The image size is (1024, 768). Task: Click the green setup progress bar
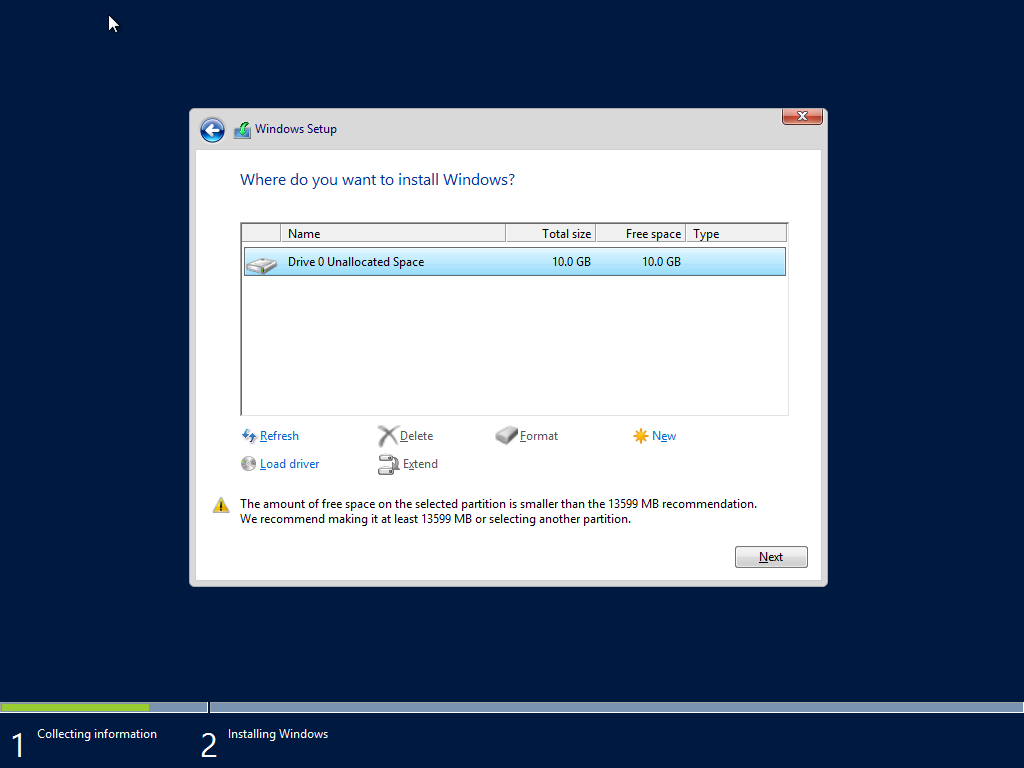pyautogui.click(x=75, y=707)
